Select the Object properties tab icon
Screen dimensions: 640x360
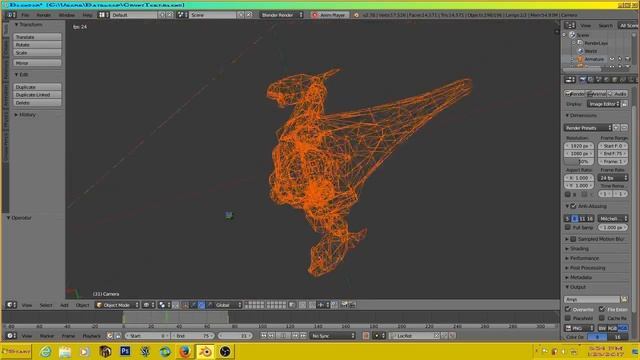coord(615,80)
